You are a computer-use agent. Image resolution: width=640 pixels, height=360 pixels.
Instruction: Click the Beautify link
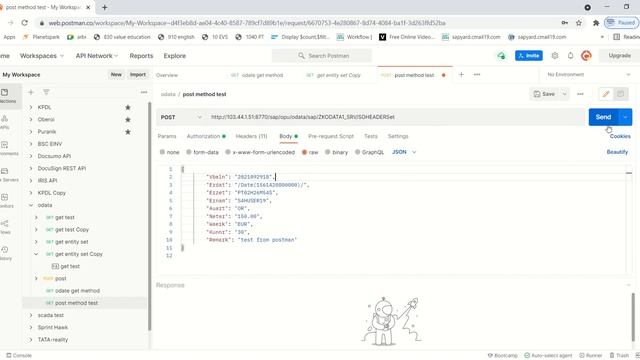[x=617, y=152]
